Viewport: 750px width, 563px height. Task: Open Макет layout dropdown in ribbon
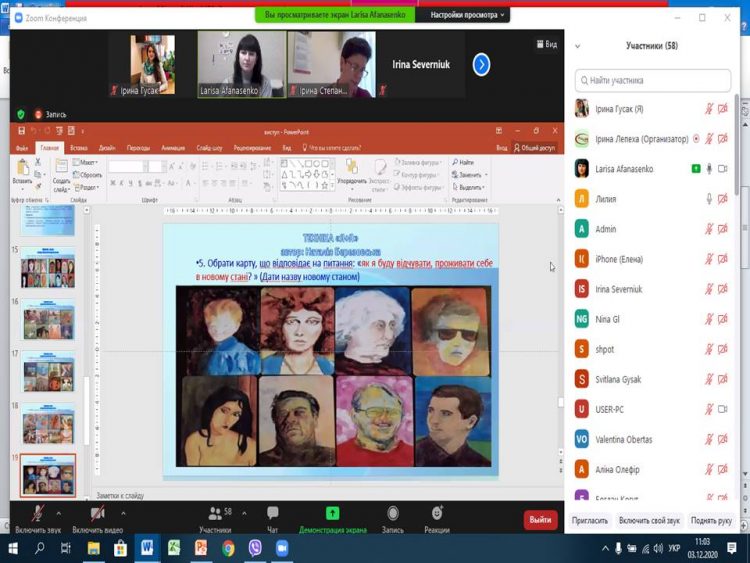point(85,162)
